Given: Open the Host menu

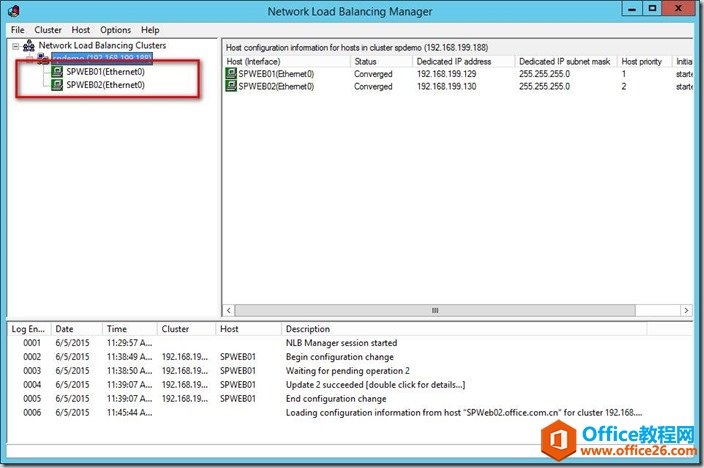Looking at the screenshot, I should tap(80, 30).
